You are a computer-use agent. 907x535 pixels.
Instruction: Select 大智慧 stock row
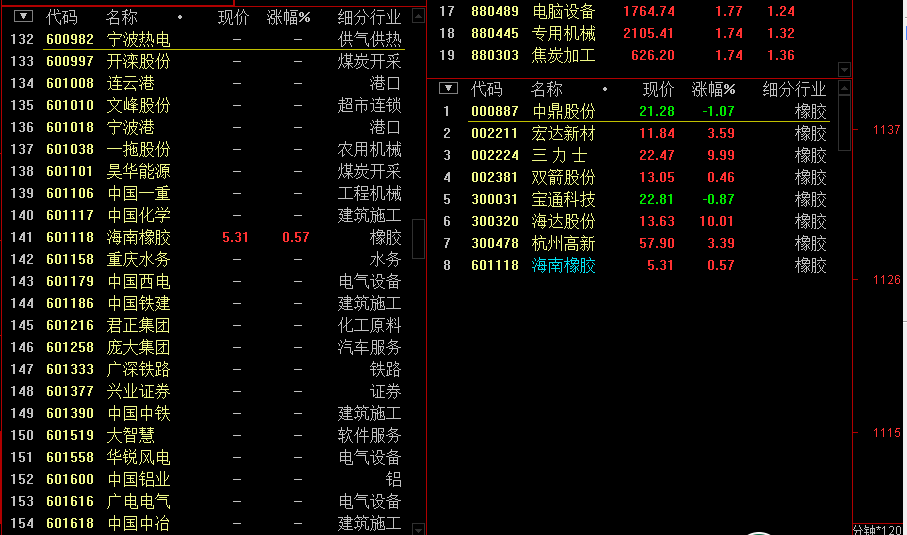[x=207, y=435]
